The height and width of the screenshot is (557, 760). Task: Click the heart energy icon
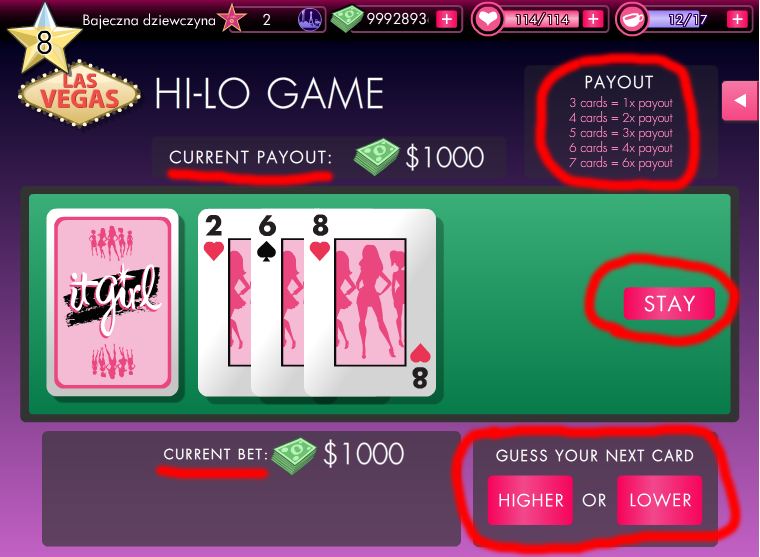point(488,19)
